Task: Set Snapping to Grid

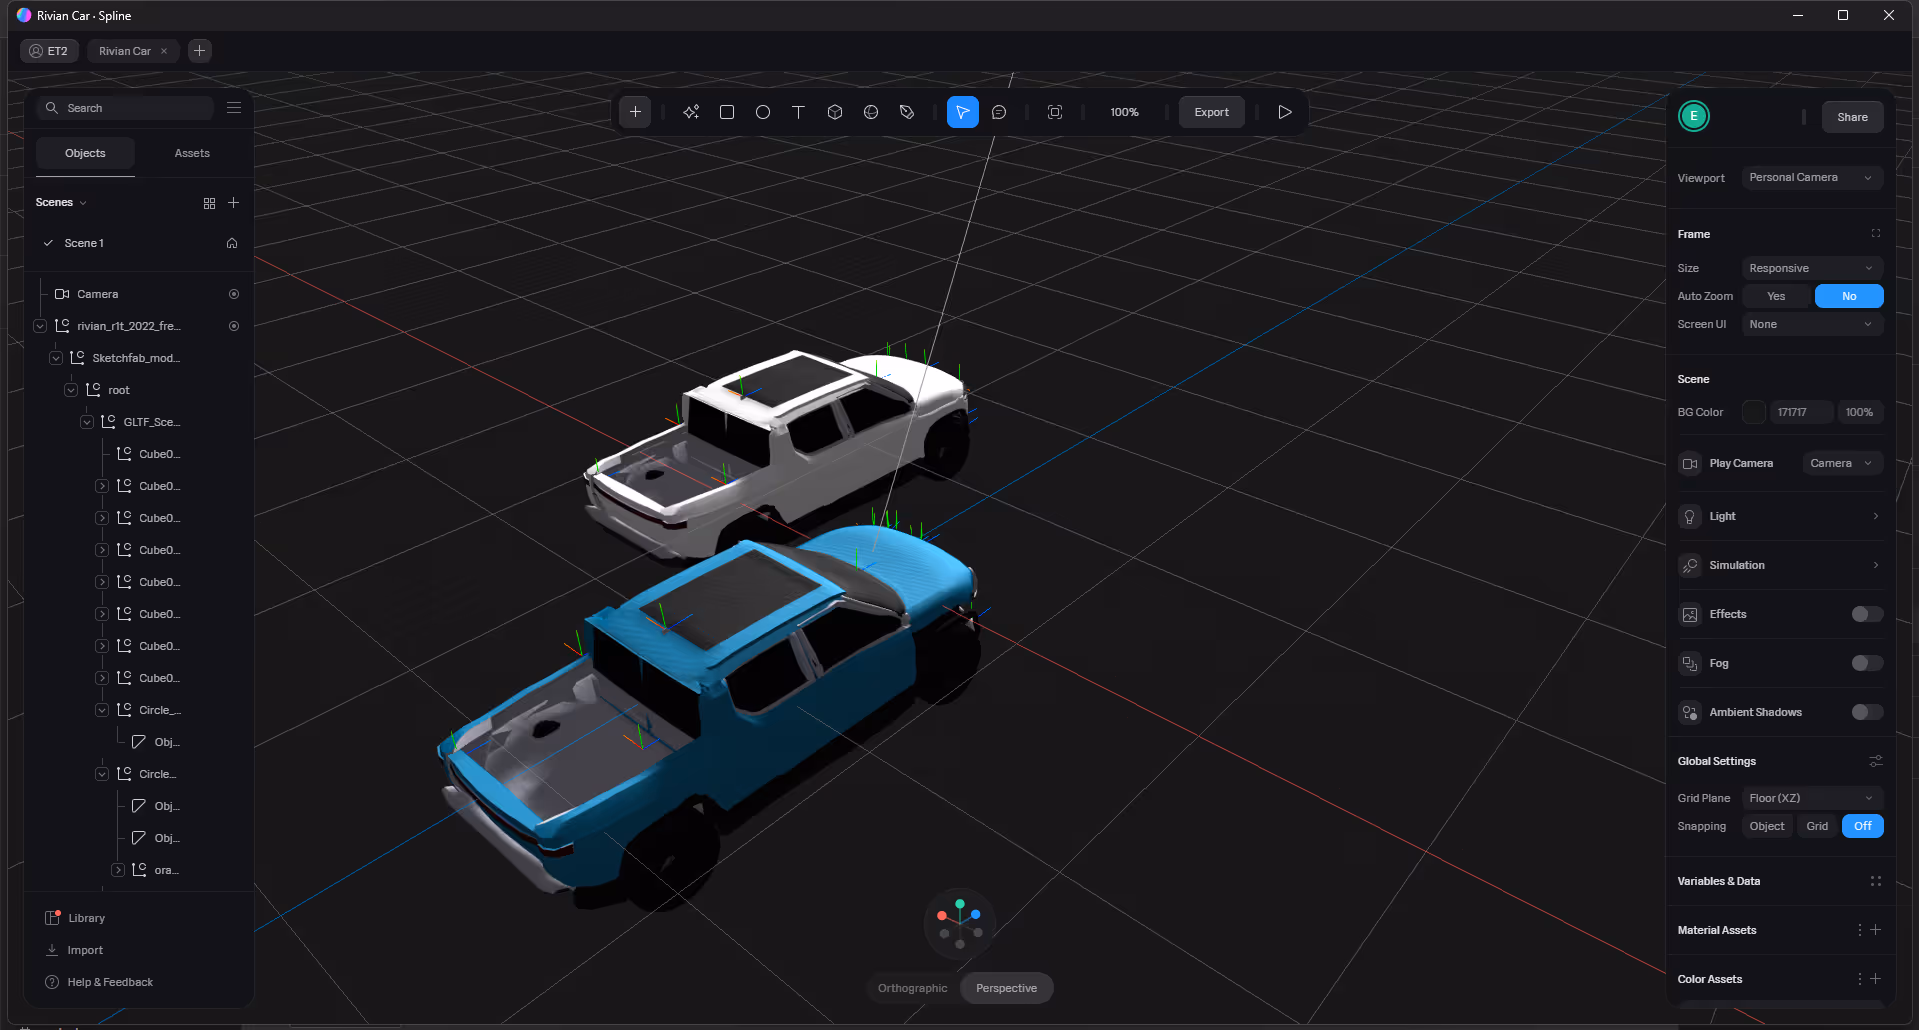Action: pyautogui.click(x=1817, y=826)
